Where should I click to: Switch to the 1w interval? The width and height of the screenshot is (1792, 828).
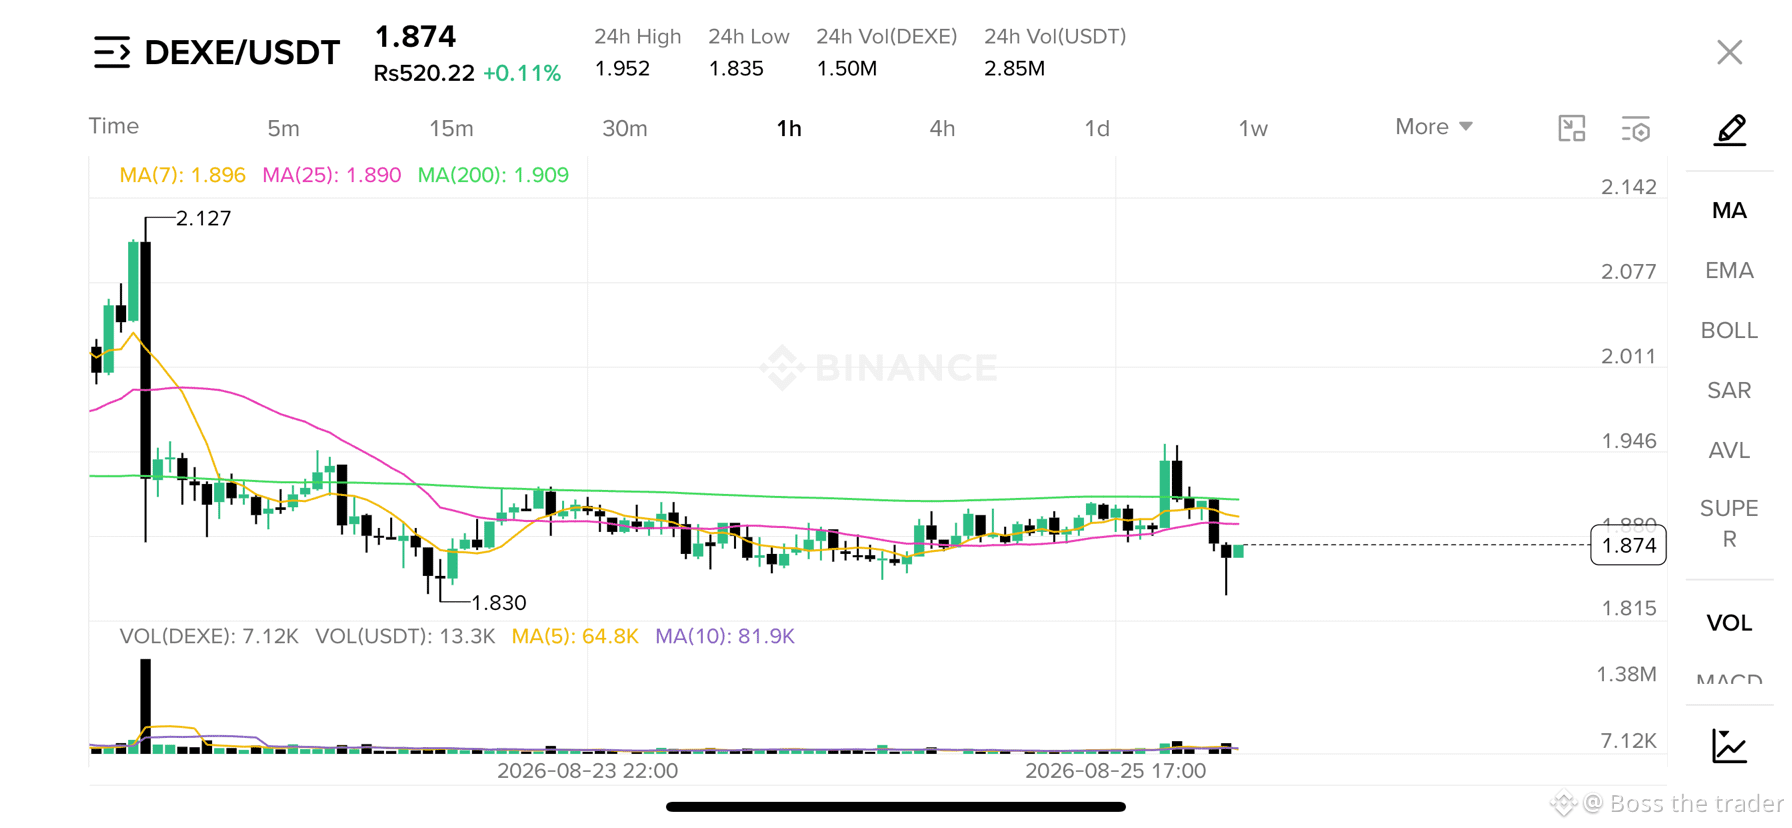1253,128
